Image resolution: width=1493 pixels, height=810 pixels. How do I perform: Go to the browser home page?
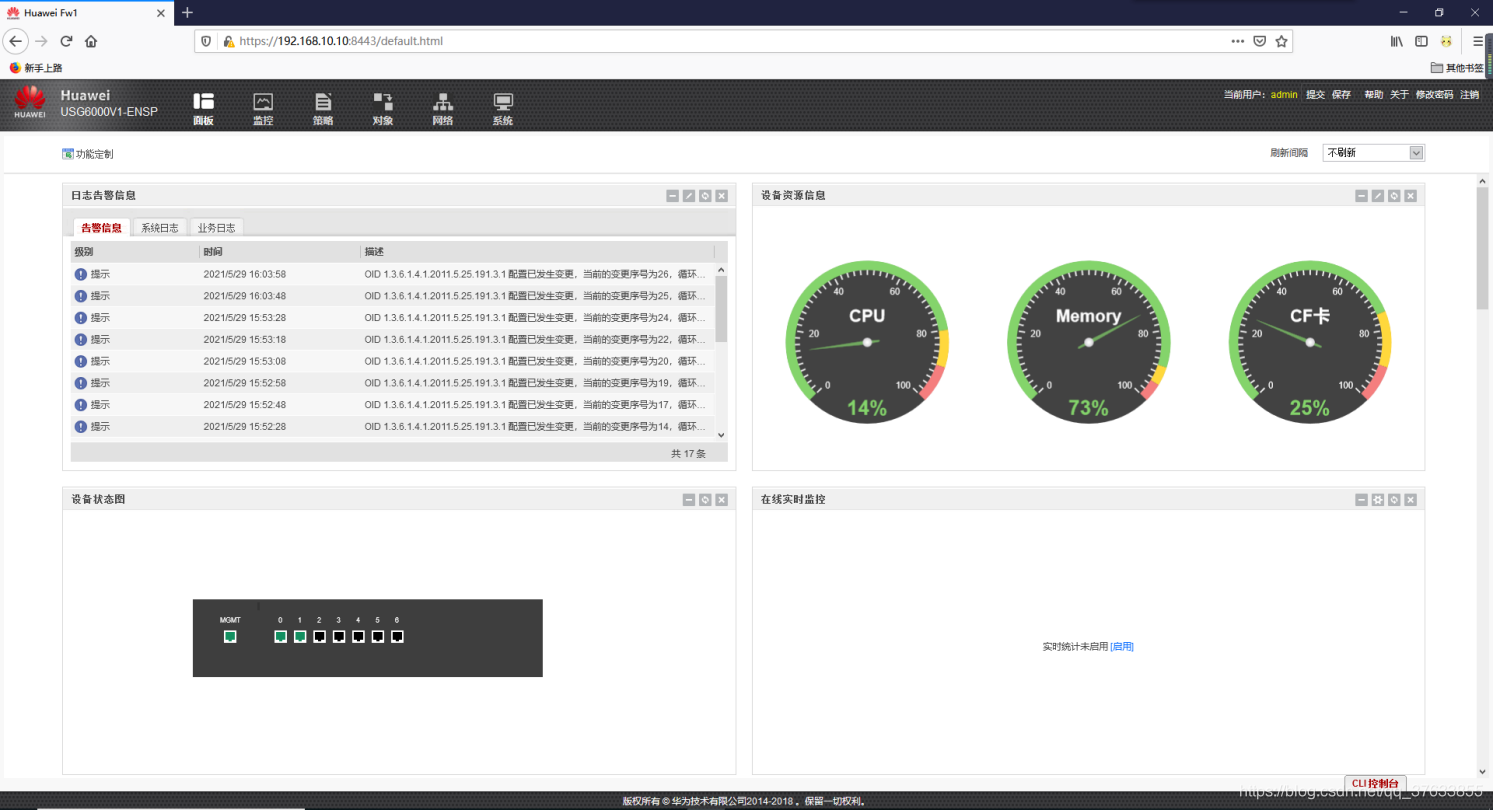tap(91, 41)
